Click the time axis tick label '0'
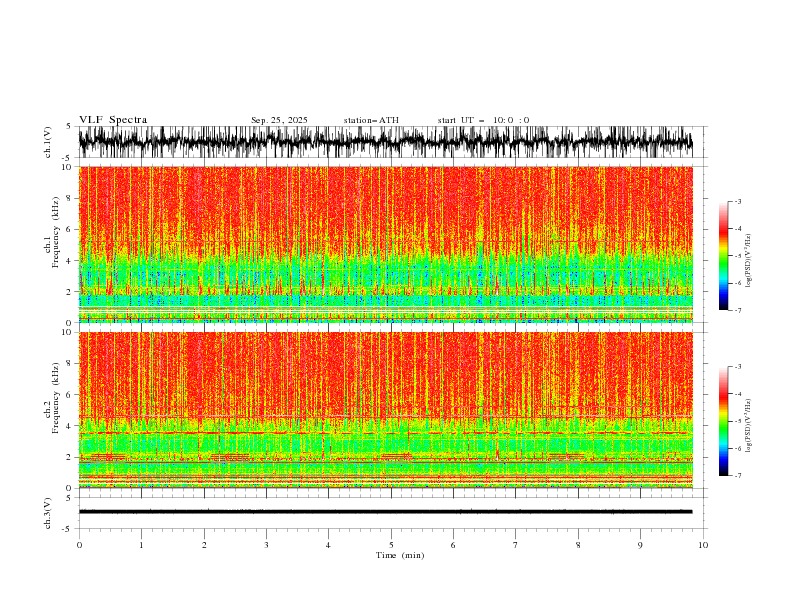 [79, 545]
